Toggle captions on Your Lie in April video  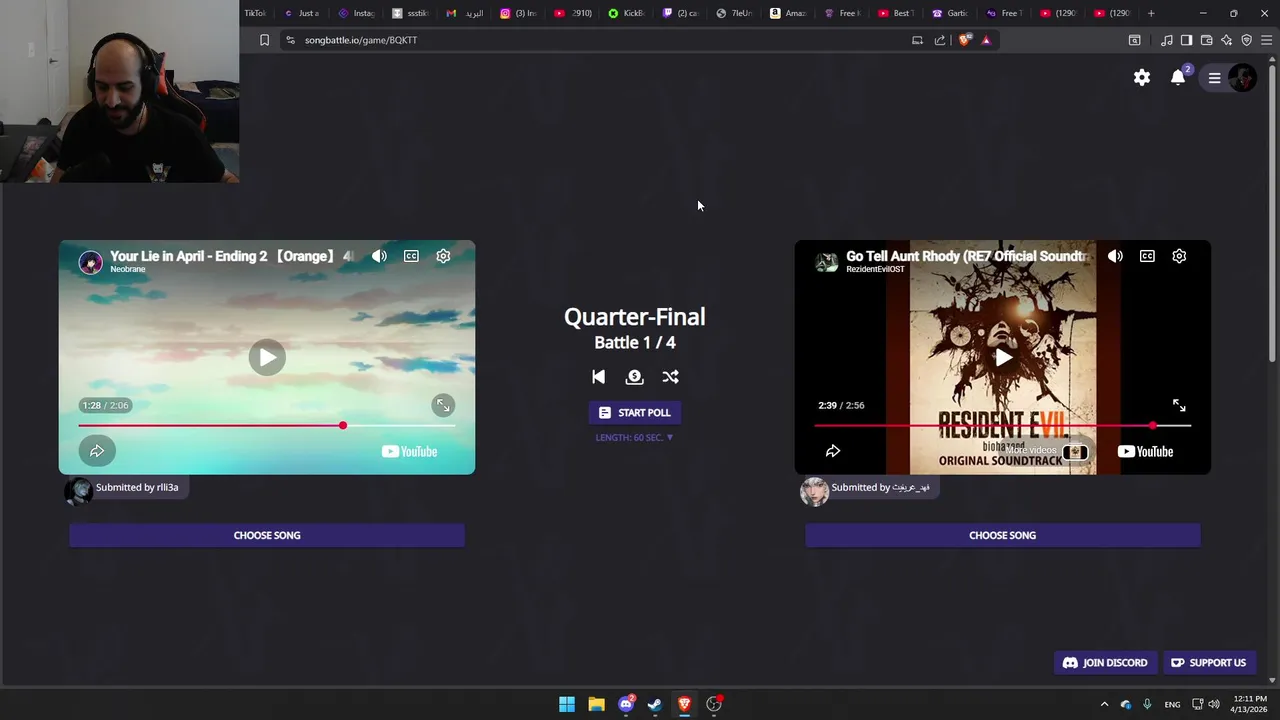point(411,256)
